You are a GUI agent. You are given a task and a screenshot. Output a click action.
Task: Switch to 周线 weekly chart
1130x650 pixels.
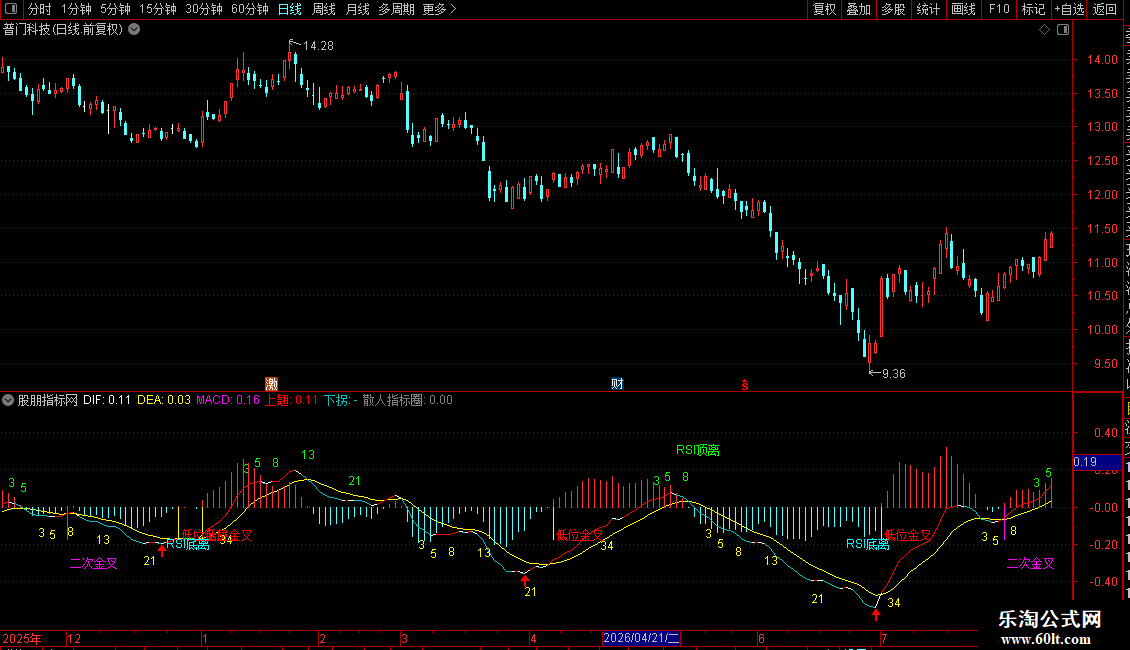pos(324,9)
